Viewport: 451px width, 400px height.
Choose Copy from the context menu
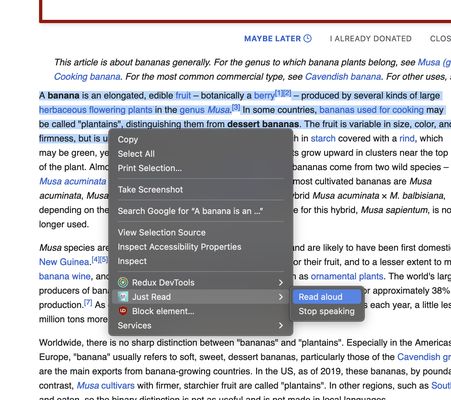pyautogui.click(x=201, y=140)
